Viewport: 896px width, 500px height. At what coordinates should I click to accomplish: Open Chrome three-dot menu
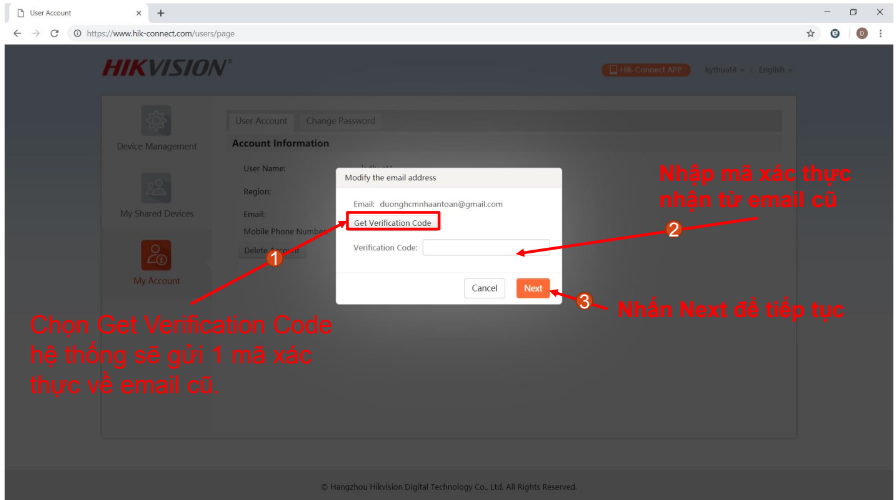pos(881,33)
